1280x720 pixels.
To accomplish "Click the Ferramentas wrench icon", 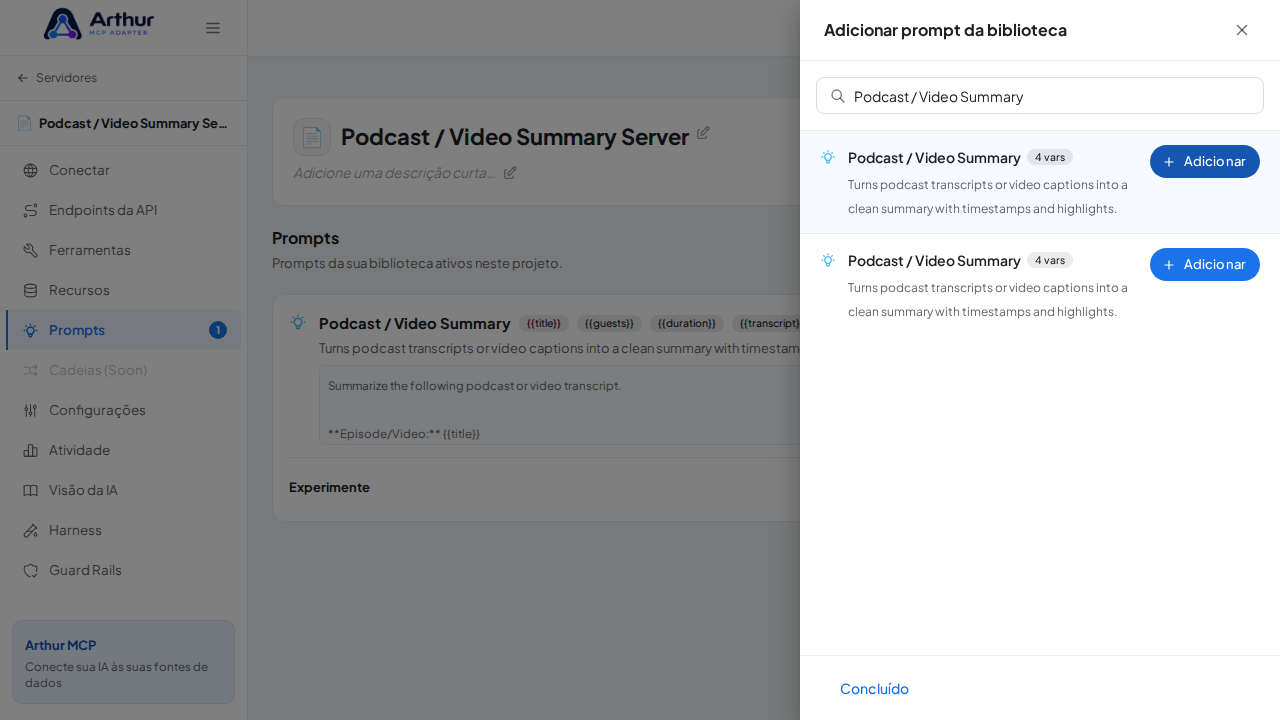I will [30, 250].
